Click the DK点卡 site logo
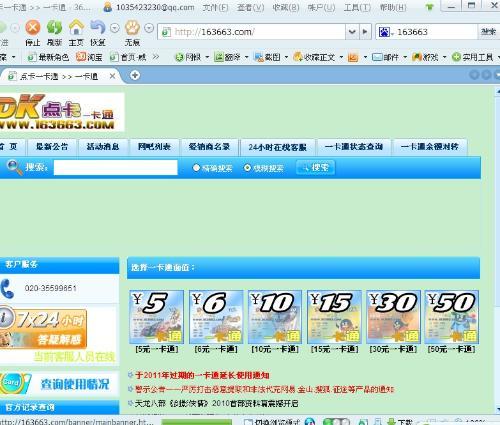 pos(62,112)
